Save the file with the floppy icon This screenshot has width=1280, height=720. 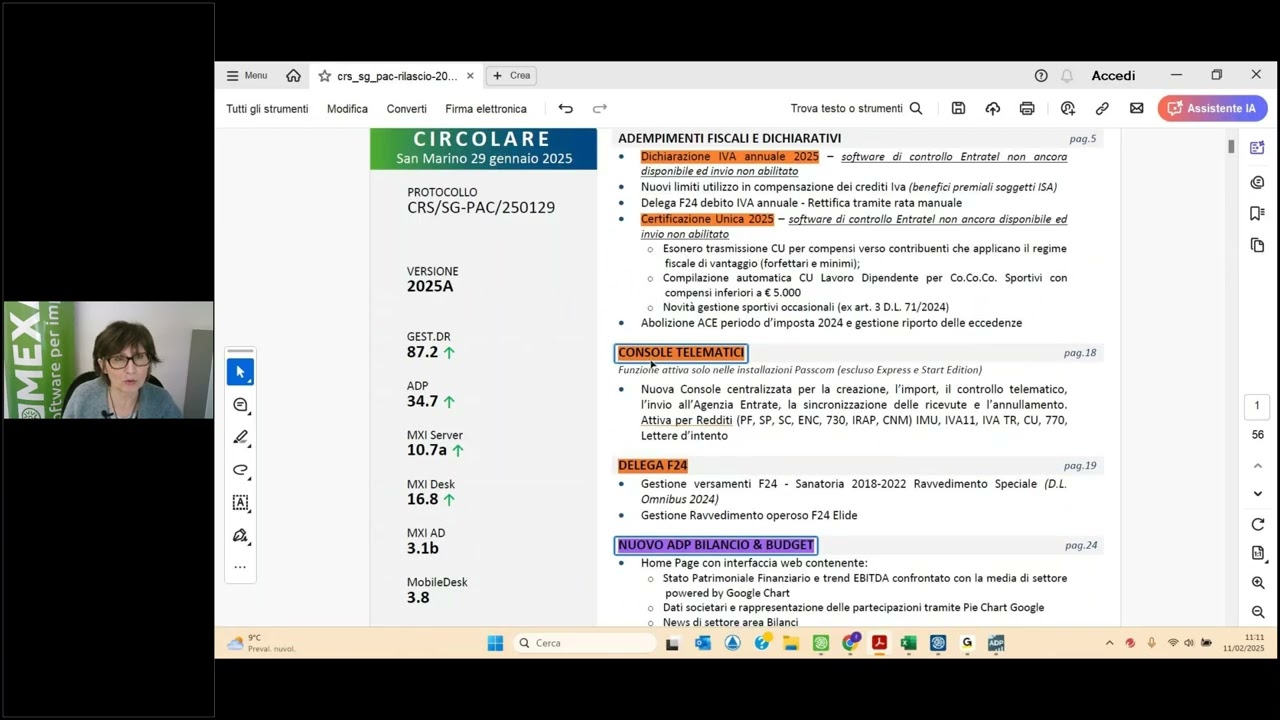point(958,109)
